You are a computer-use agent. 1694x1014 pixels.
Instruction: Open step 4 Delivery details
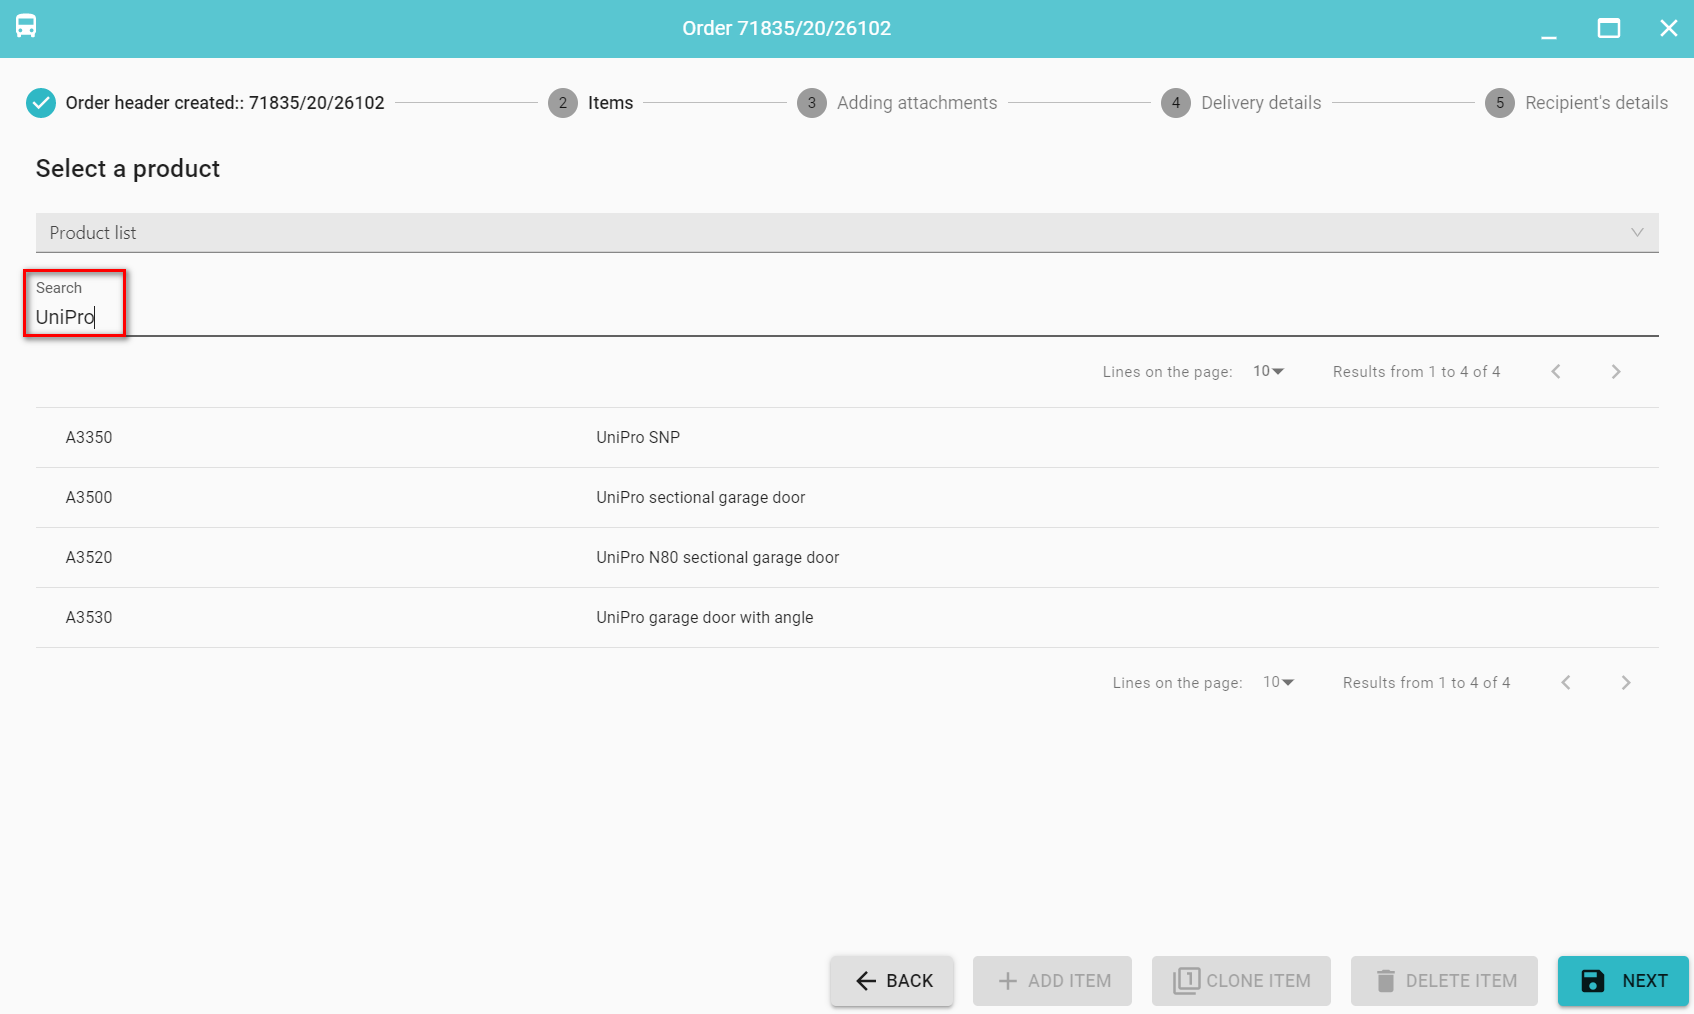tap(1260, 103)
